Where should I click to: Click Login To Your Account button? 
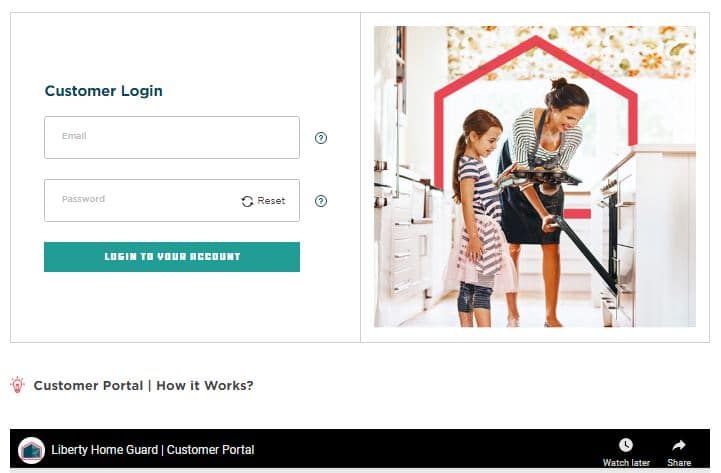coord(172,257)
